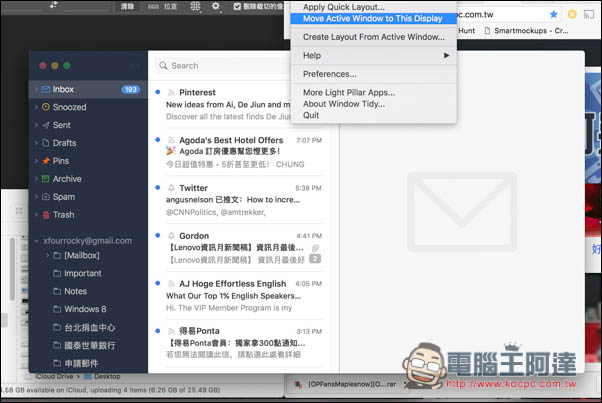Click the swap arrows icon in top toolbar
Image resolution: width=602 pixels, height=403 pixels.
pos(53,5)
